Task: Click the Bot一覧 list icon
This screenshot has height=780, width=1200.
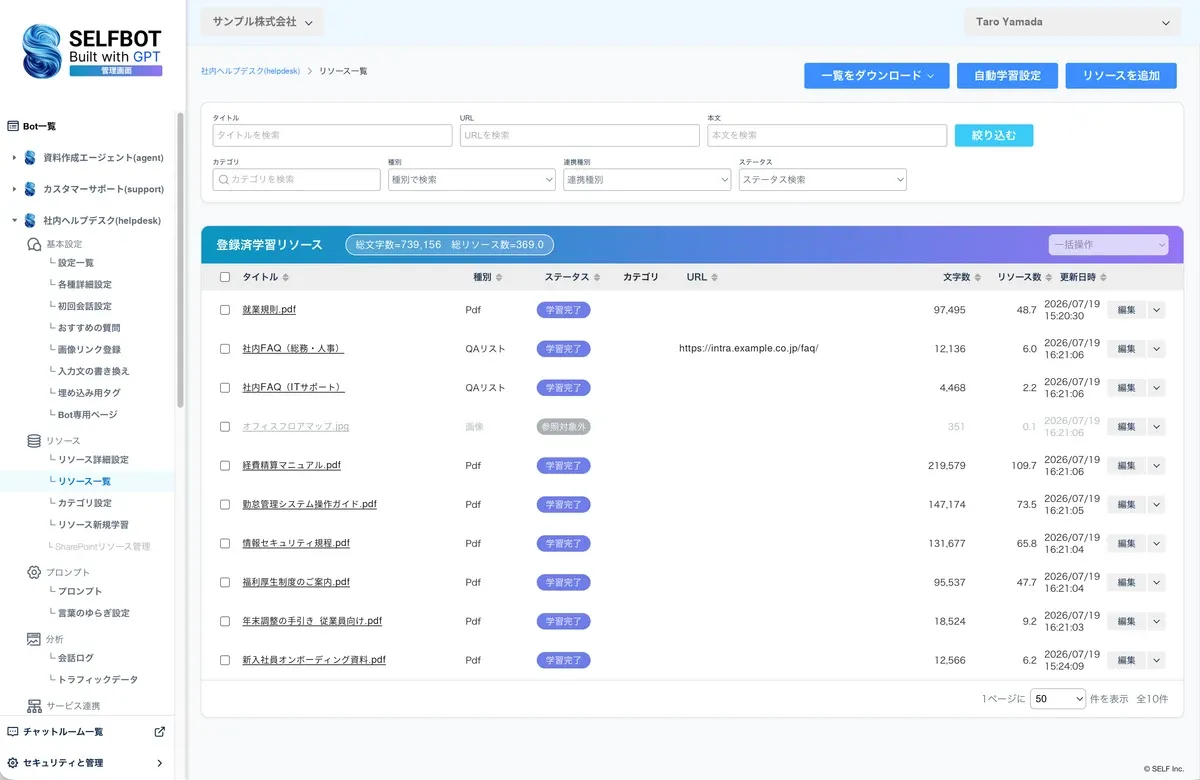Action: (x=14, y=126)
